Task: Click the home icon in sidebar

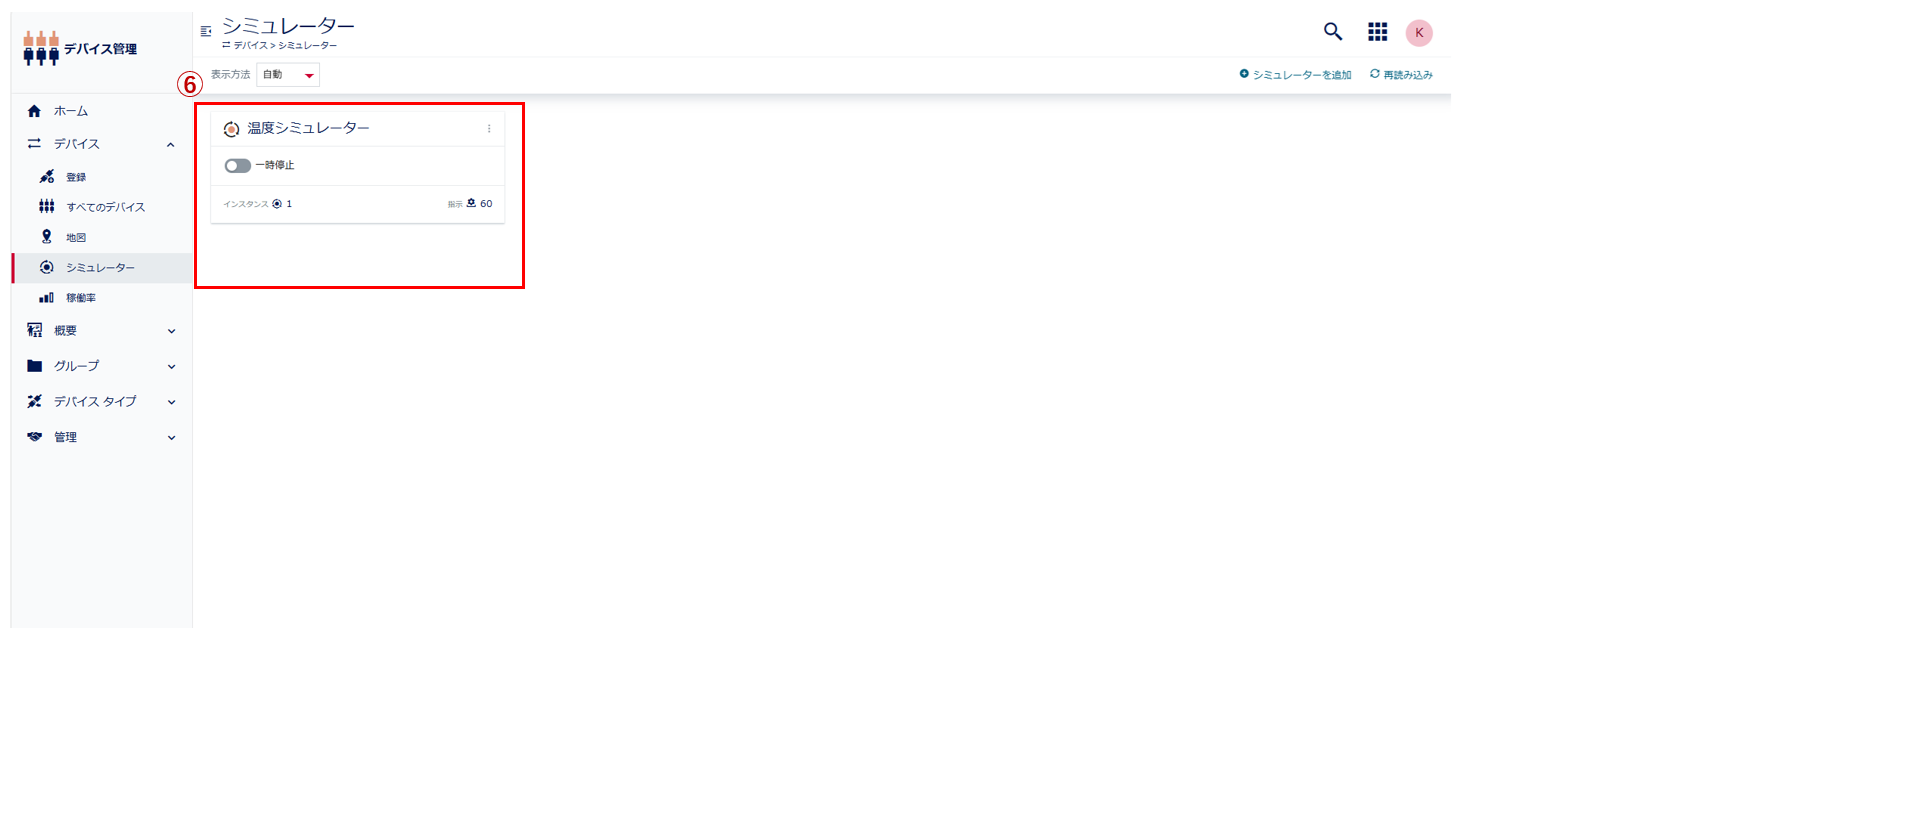Action: (35, 111)
